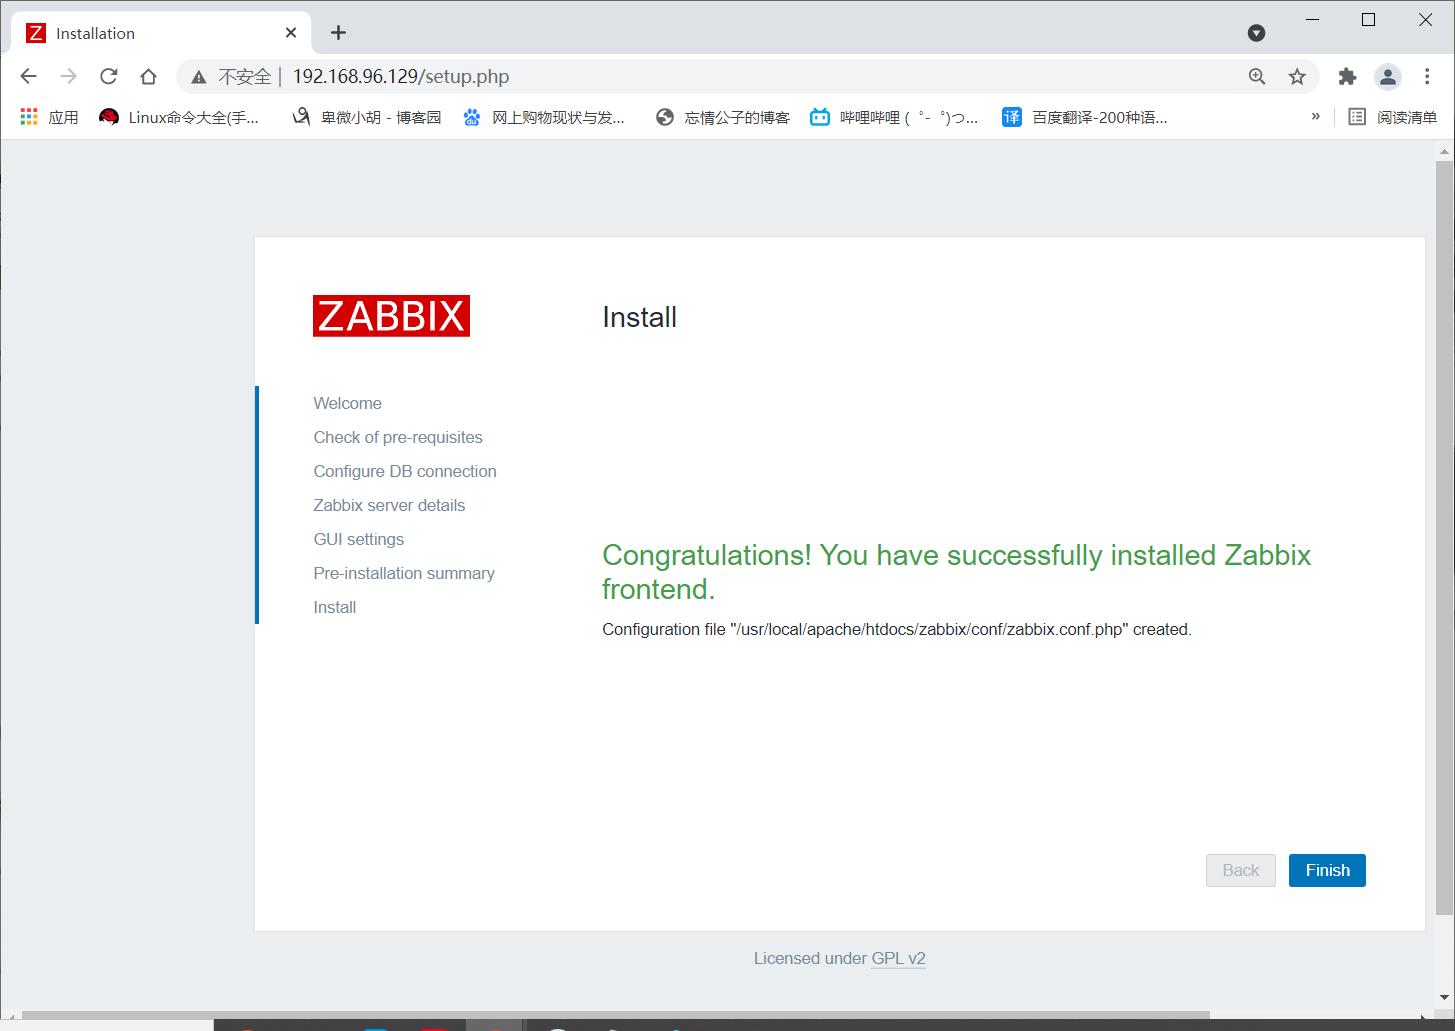Screen dimensions: 1455x1031
Task: Open the 阅读清单 reading list
Action: (x=1392, y=117)
